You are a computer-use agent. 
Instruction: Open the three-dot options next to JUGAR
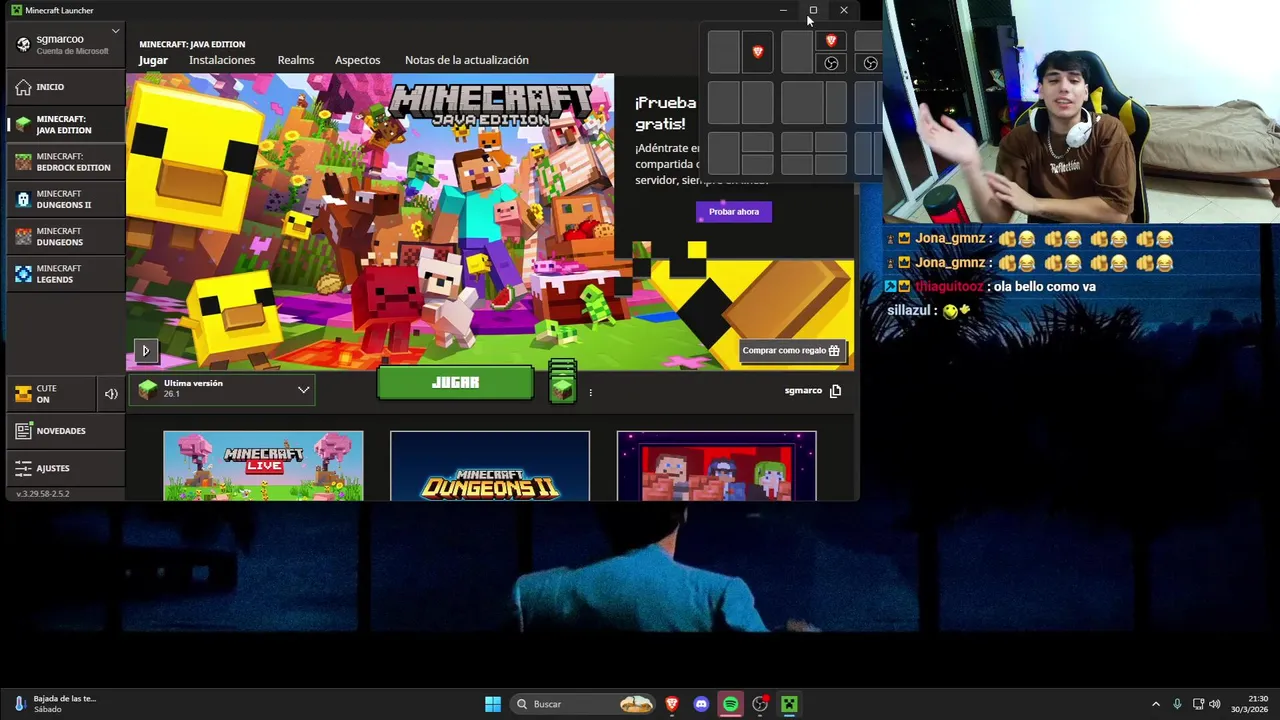click(x=591, y=392)
